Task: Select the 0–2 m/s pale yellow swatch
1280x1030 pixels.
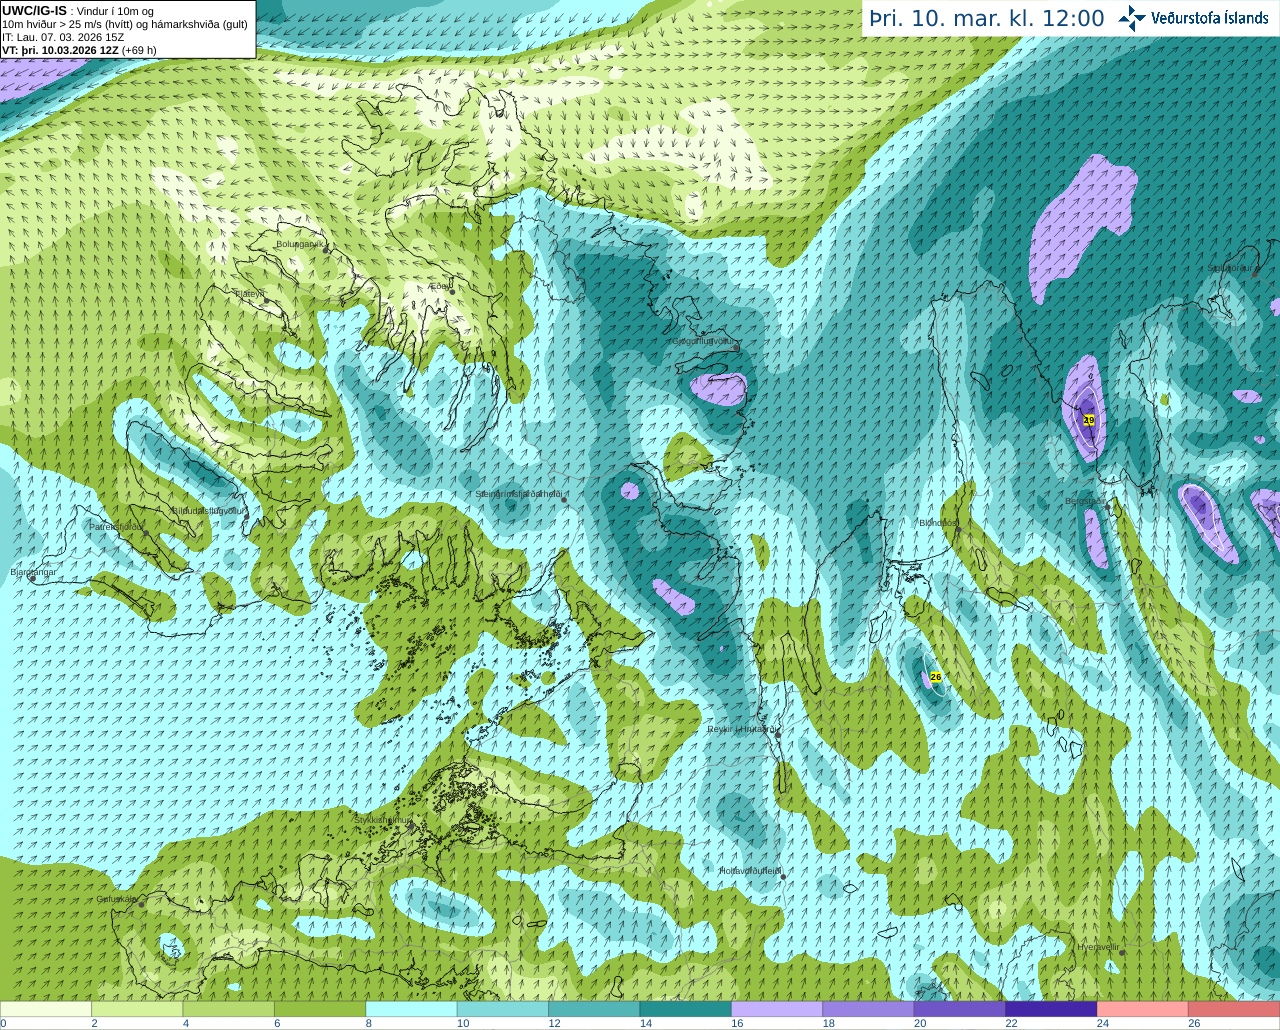Action: click(x=46, y=1009)
